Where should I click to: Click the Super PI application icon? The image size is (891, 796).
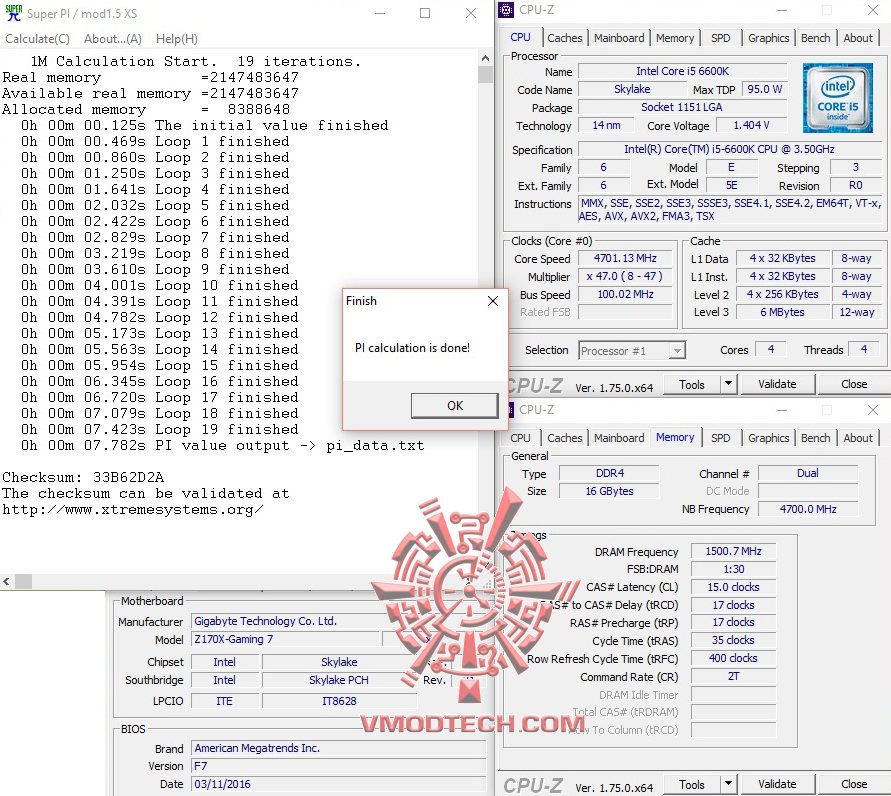pyautogui.click(x=14, y=13)
